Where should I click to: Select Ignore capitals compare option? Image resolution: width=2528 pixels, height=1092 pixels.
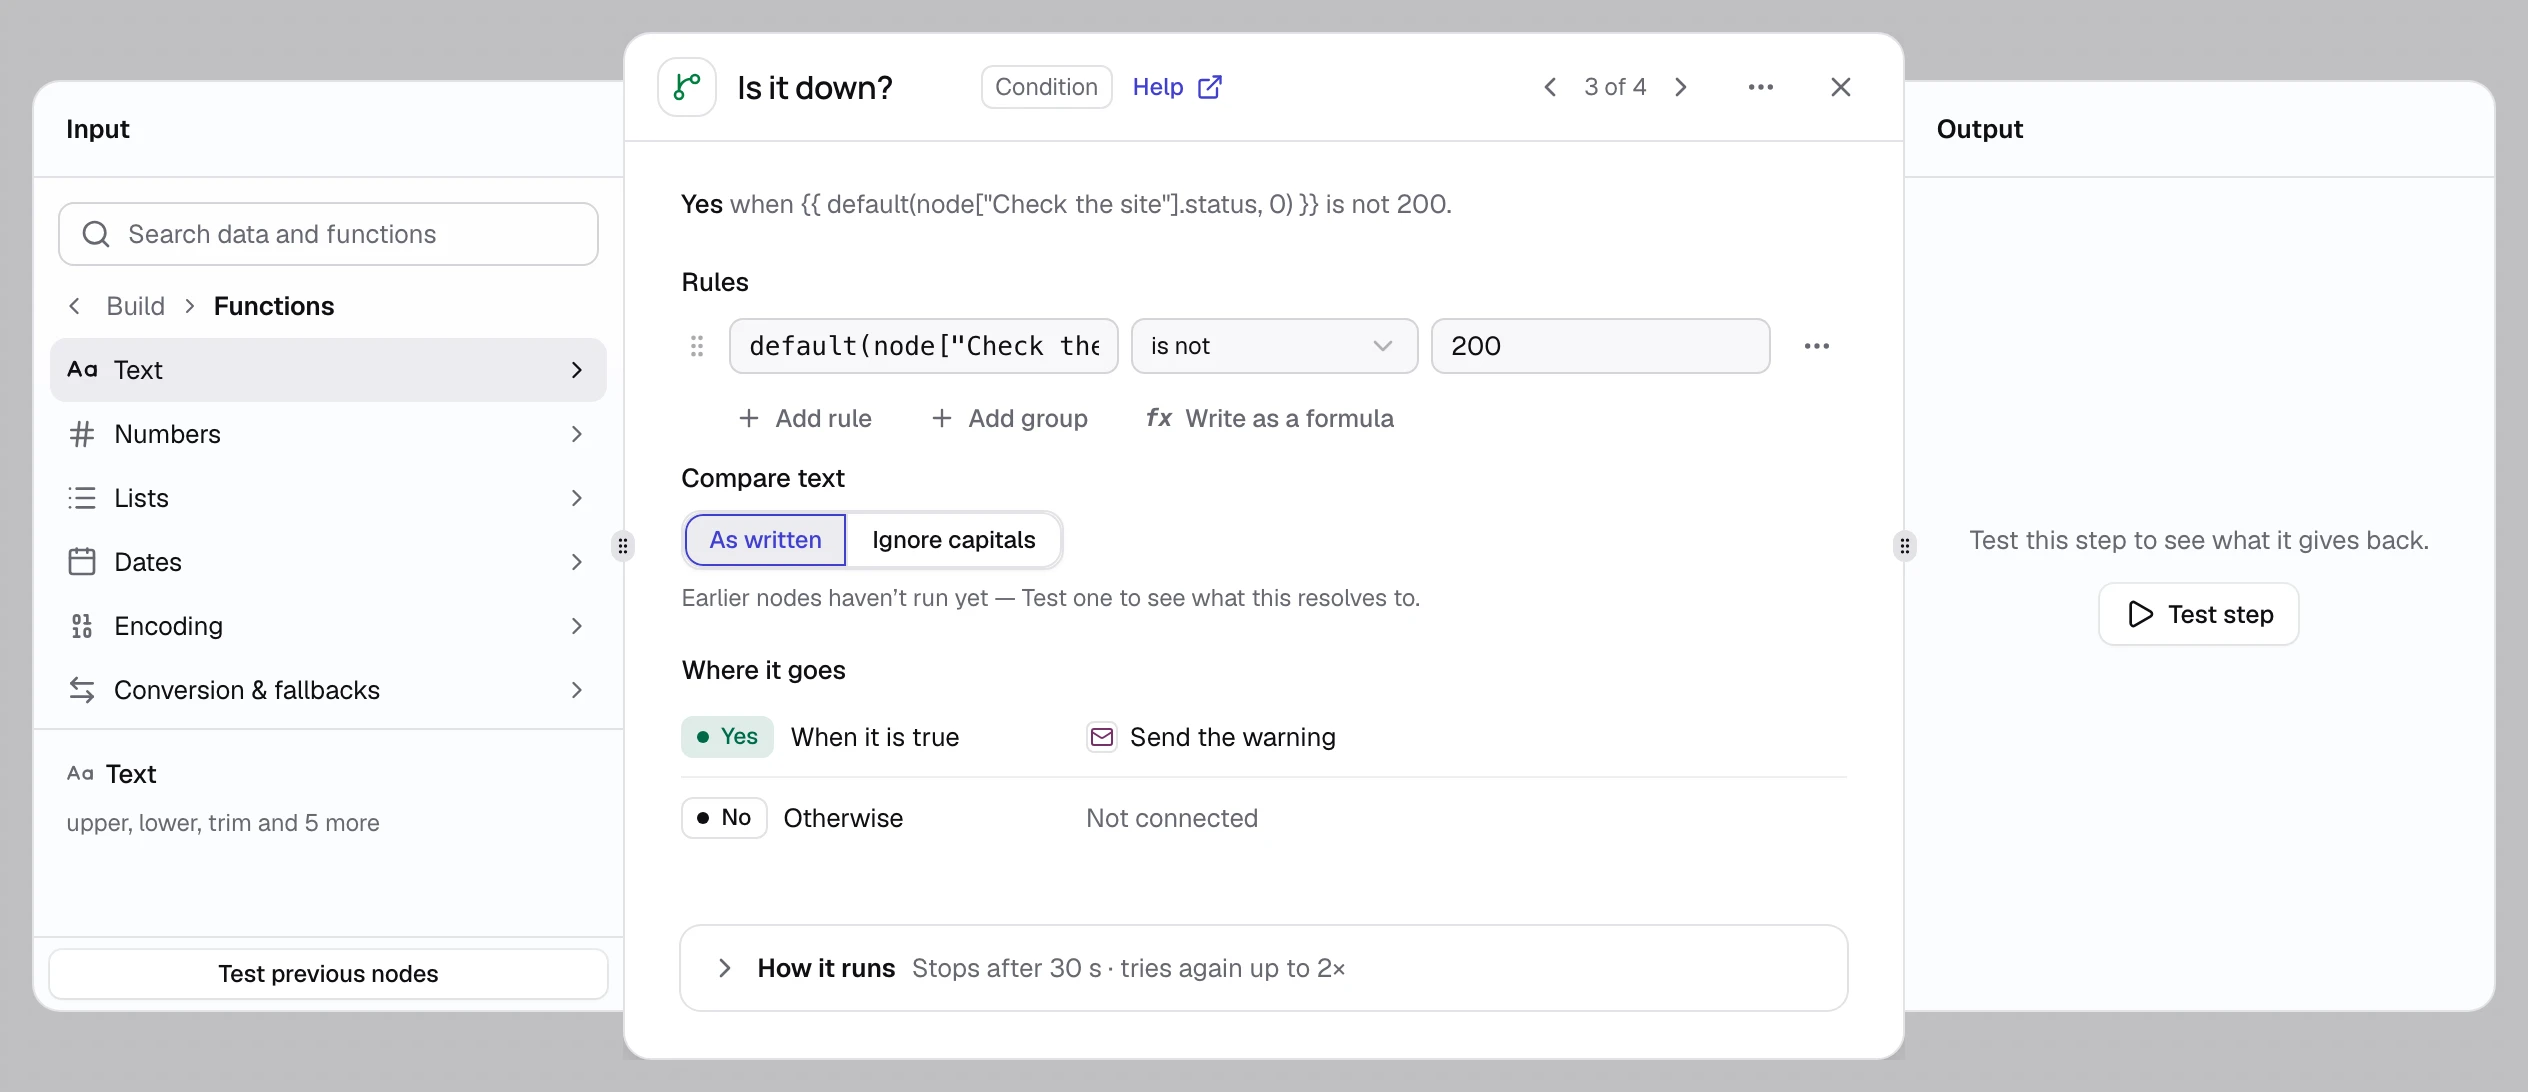[953, 540]
